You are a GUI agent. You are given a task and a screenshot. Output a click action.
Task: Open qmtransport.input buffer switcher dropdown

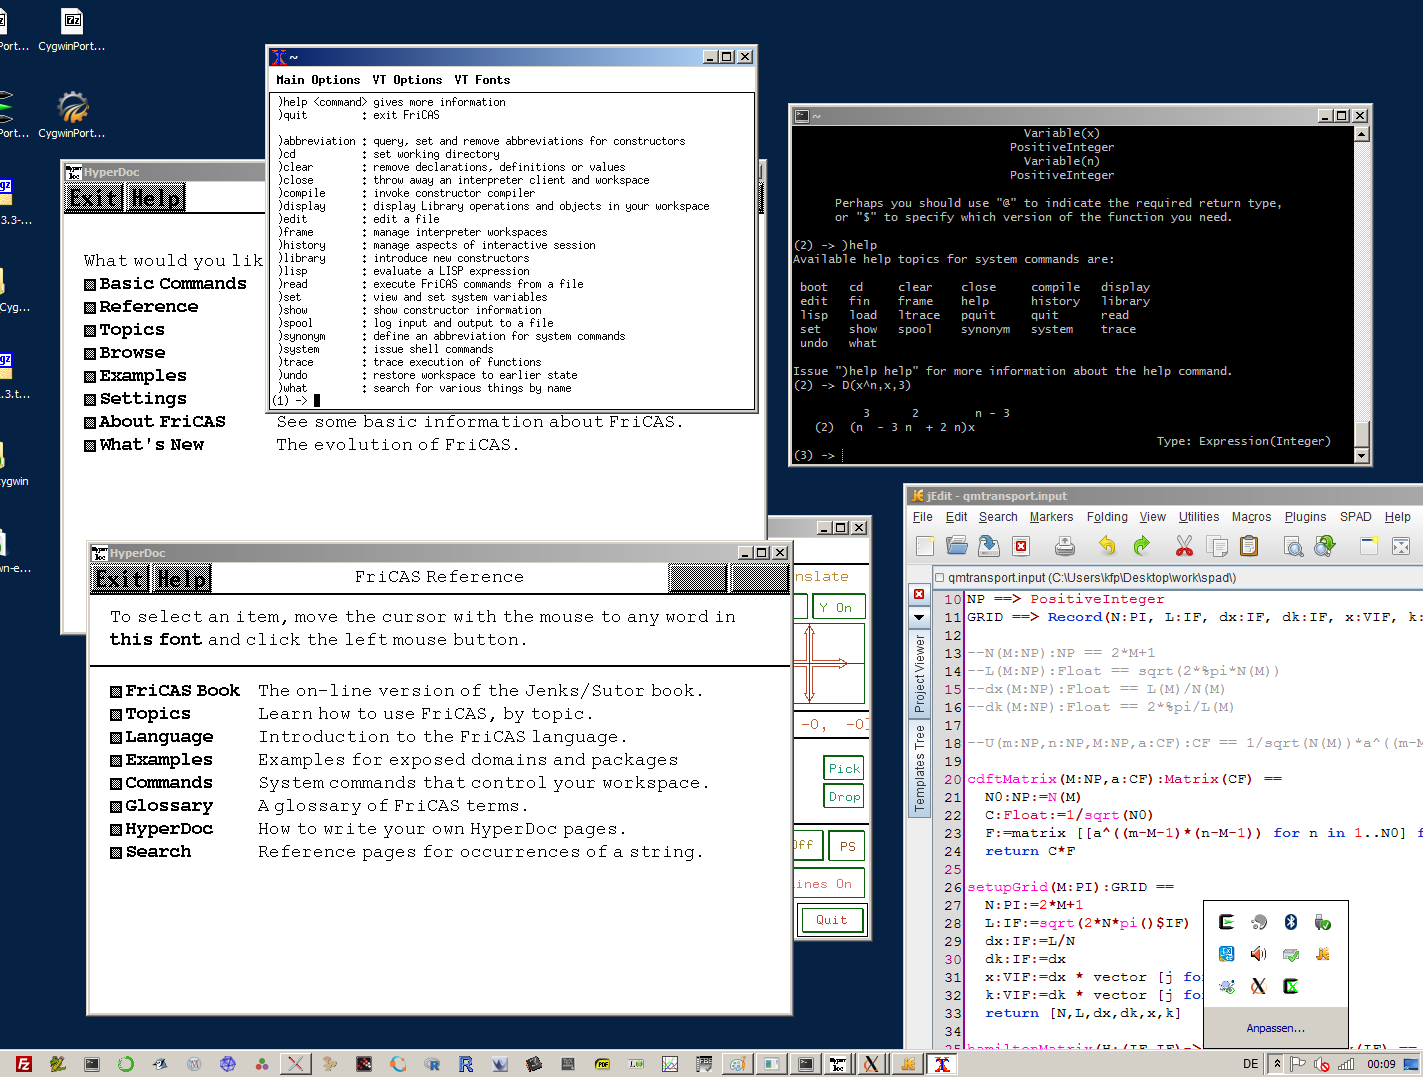click(1180, 577)
